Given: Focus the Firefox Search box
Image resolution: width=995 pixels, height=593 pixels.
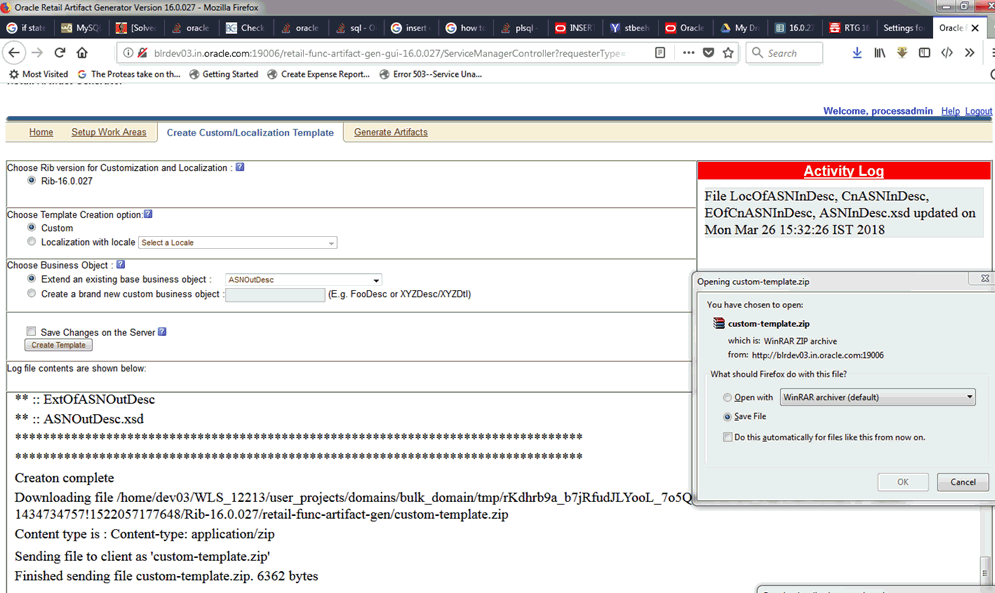Looking at the screenshot, I should 784,53.
